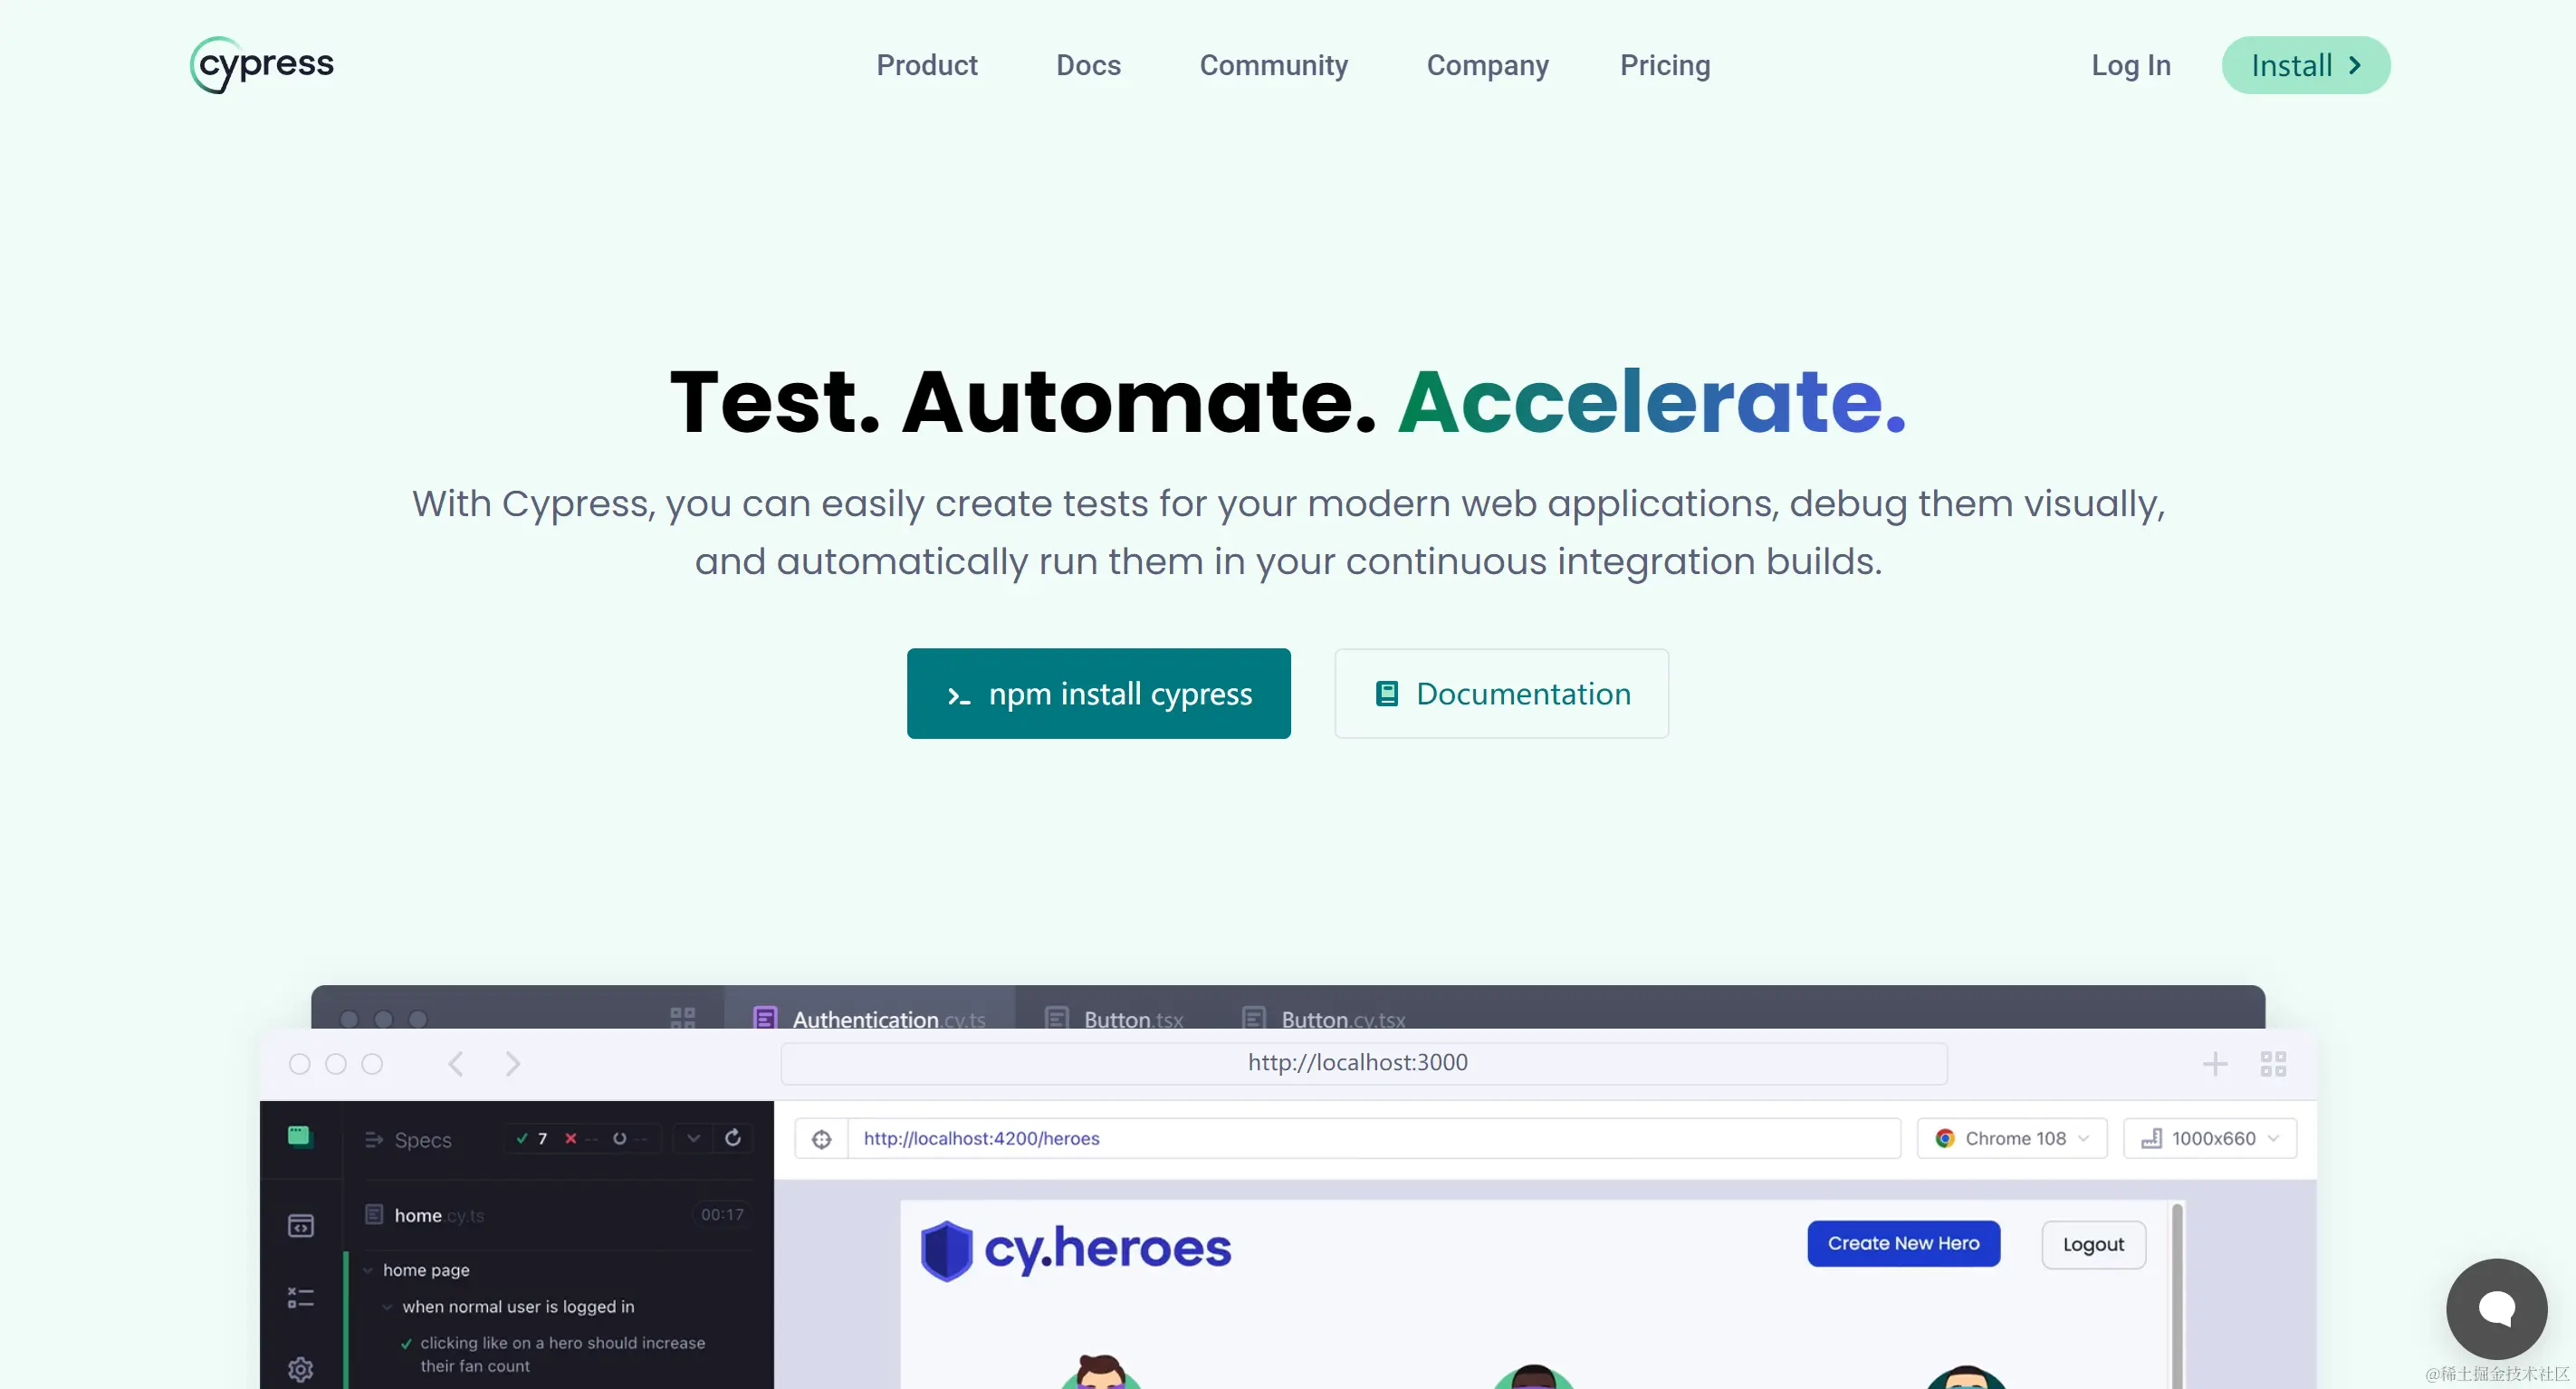Open the Product menu
2576x1389 pixels.
click(x=926, y=65)
